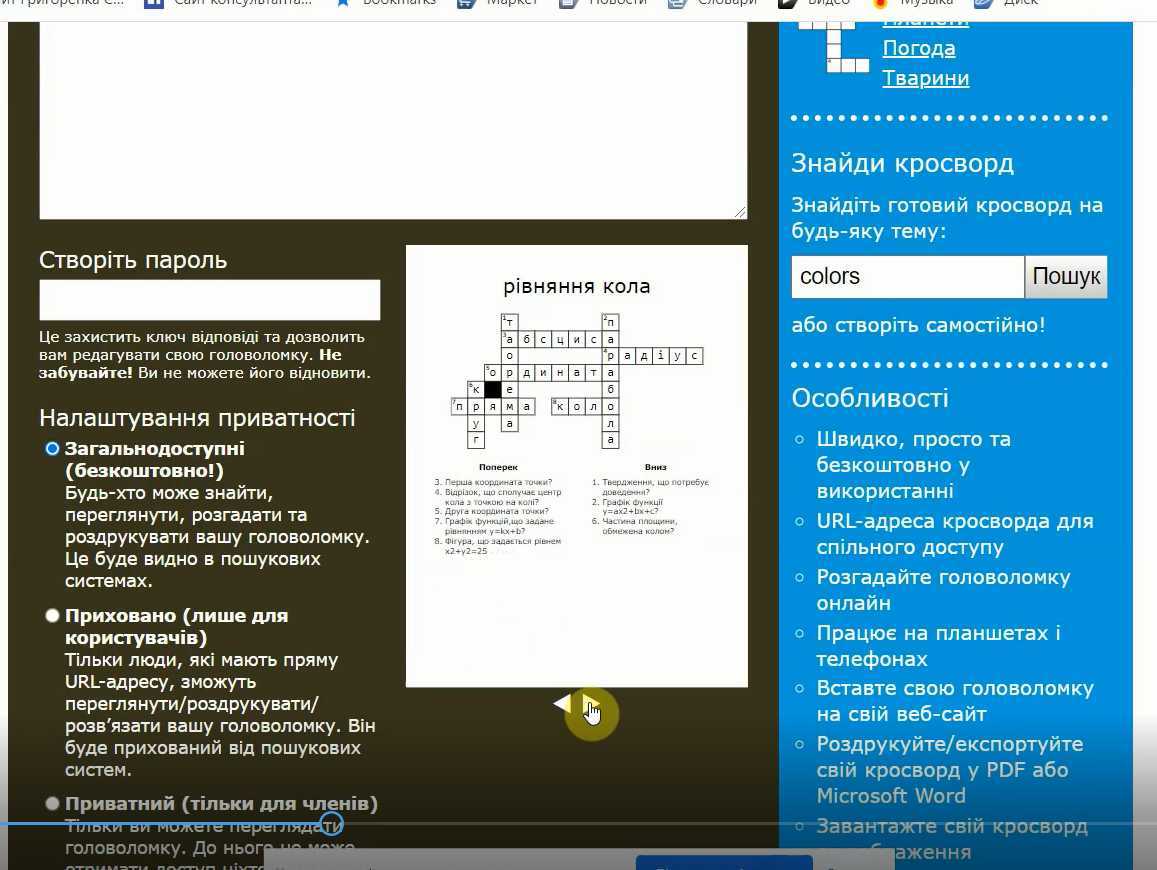The height and width of the screenshot is (870, 1157).
Task: Open the Погода category link
Action: click(x=918, y=48)
